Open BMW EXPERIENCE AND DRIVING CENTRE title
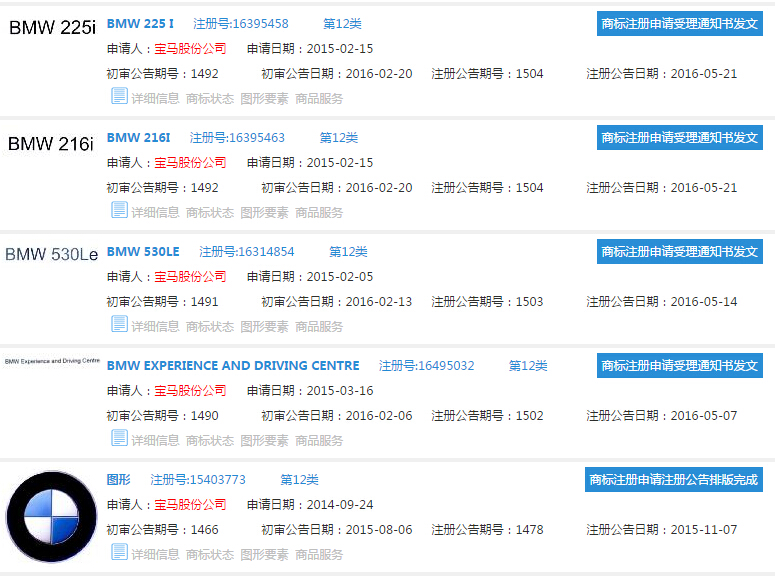This screenshot has width=775, height=579. pos(233,365)
